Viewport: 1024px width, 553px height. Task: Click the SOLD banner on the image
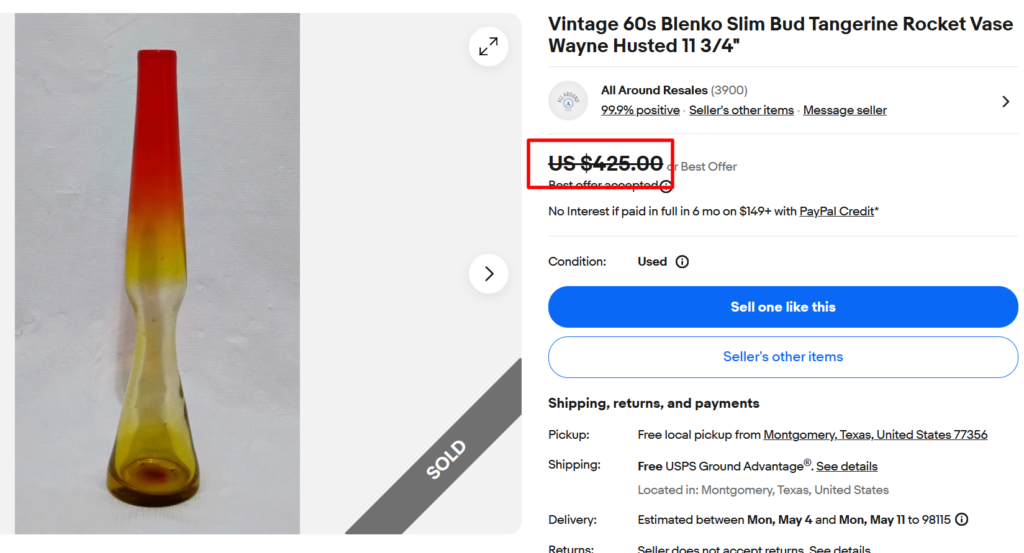point(447,459)
